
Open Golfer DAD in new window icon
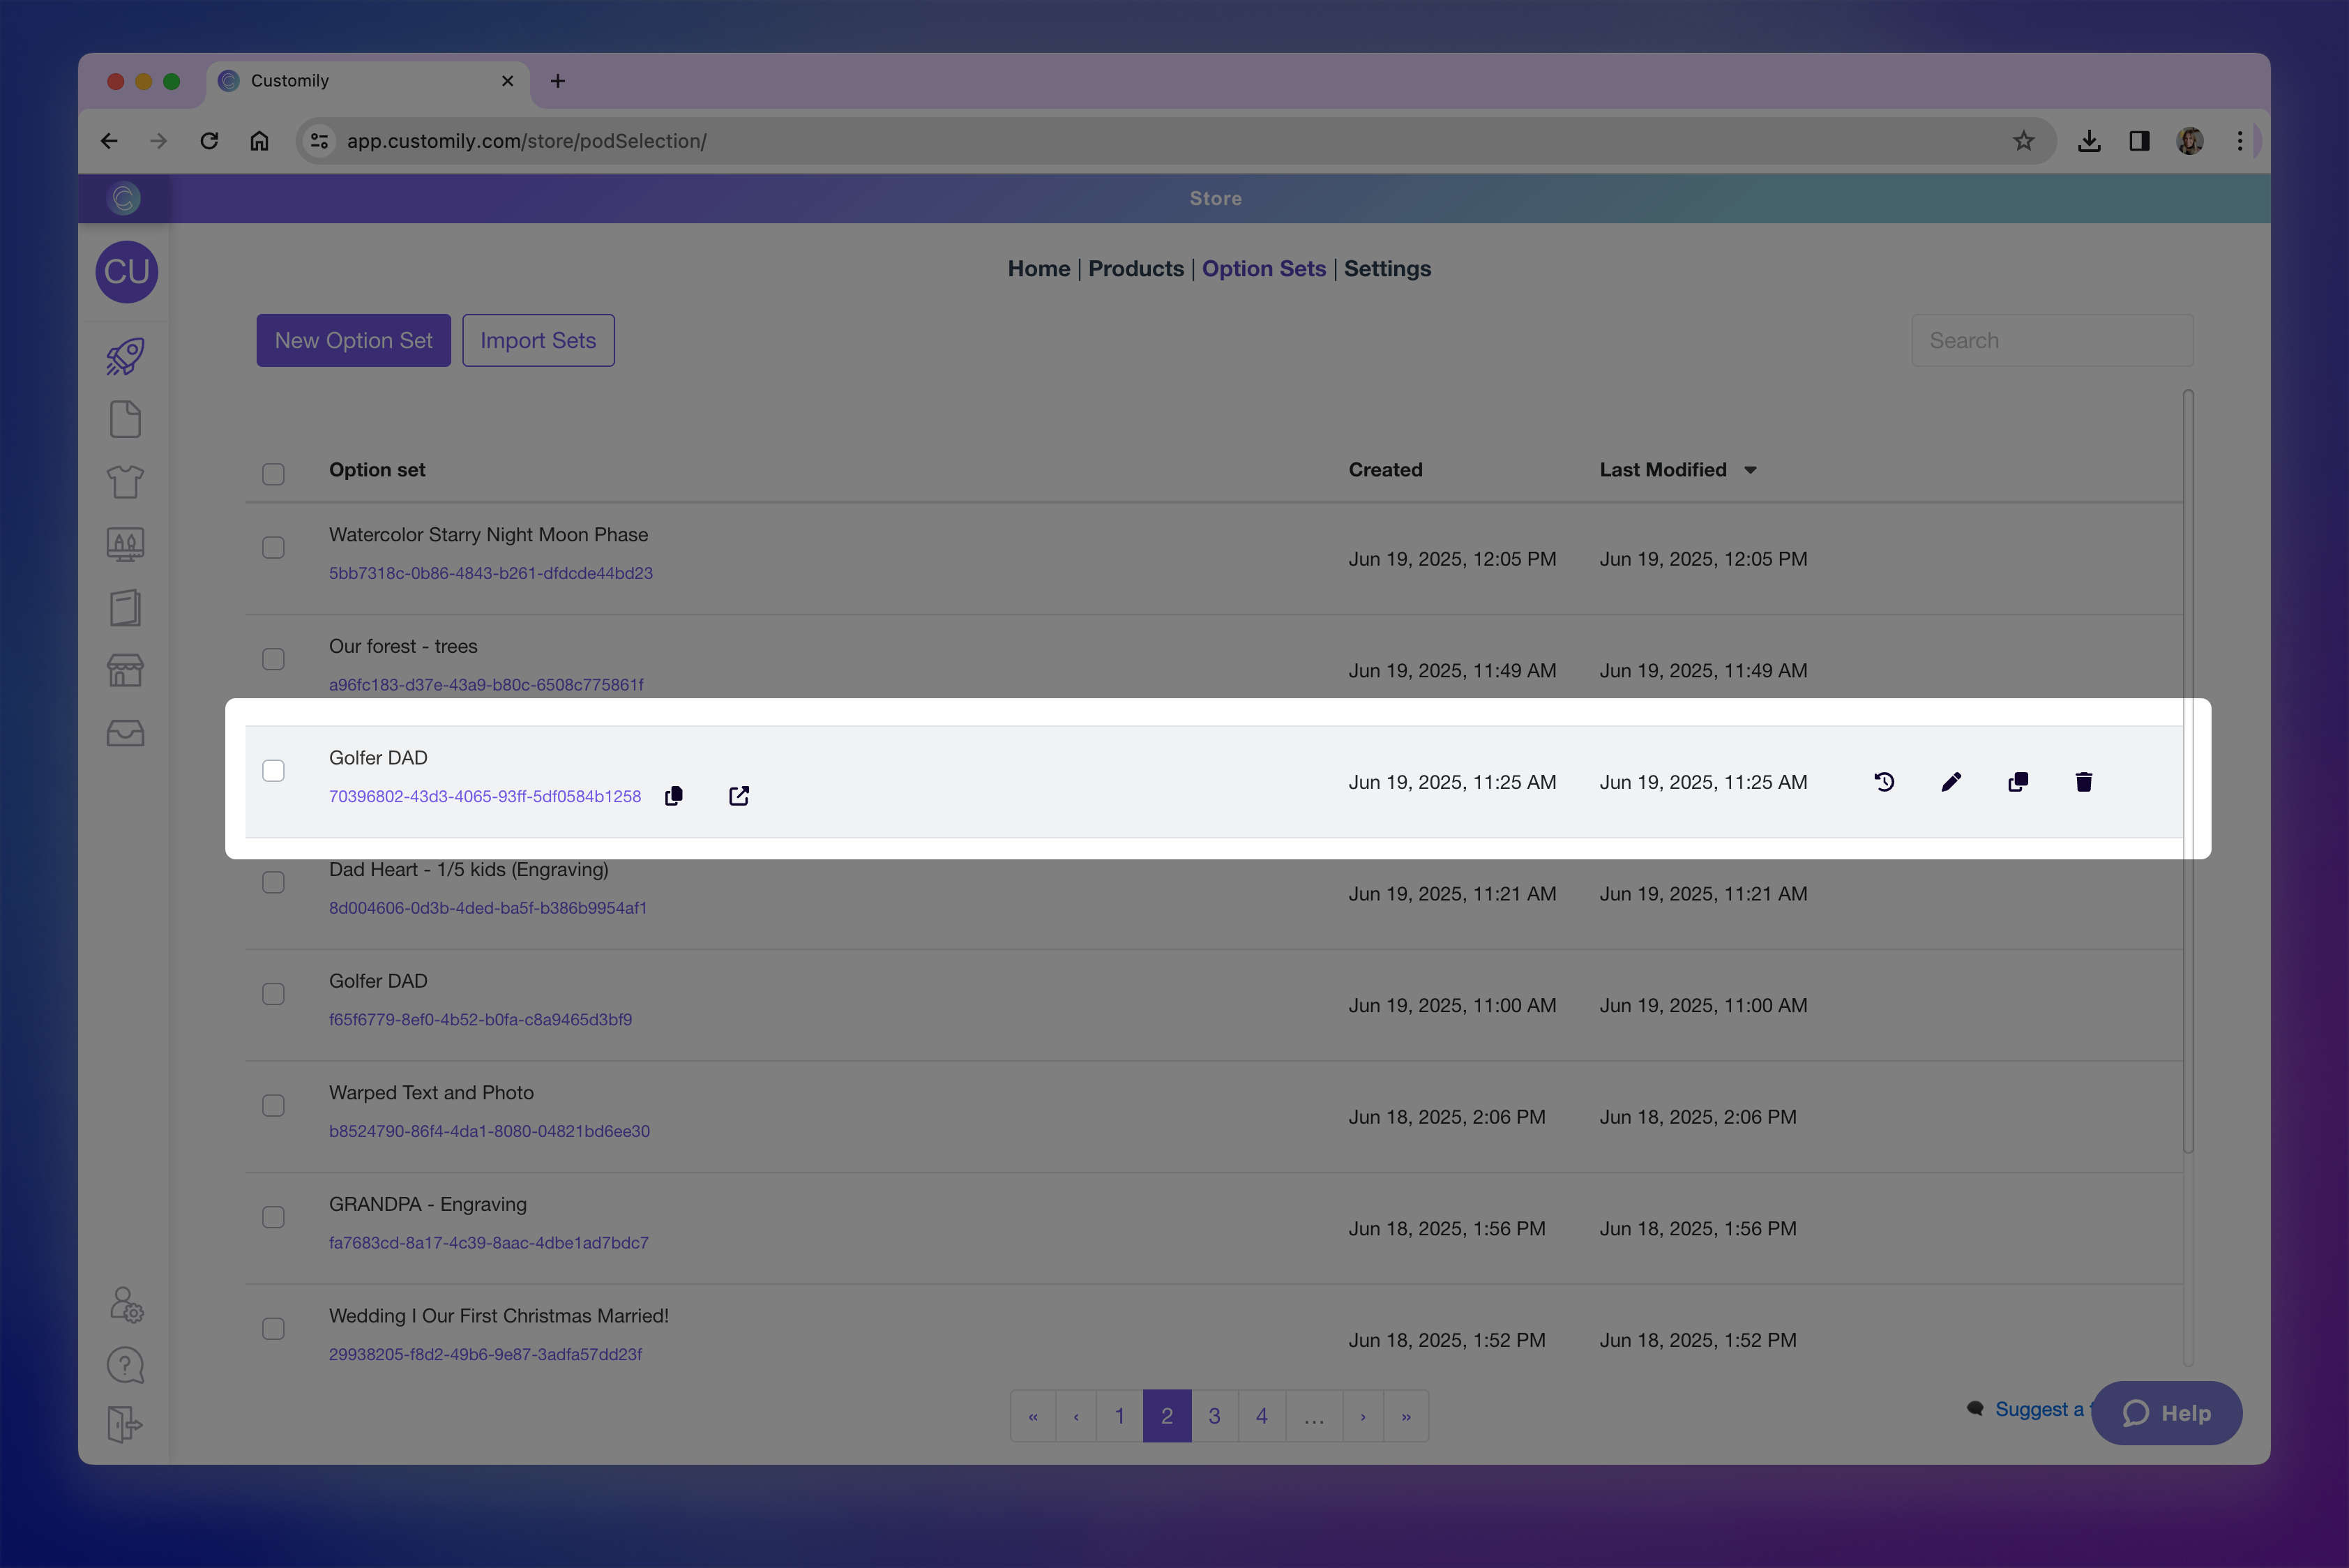739,796
